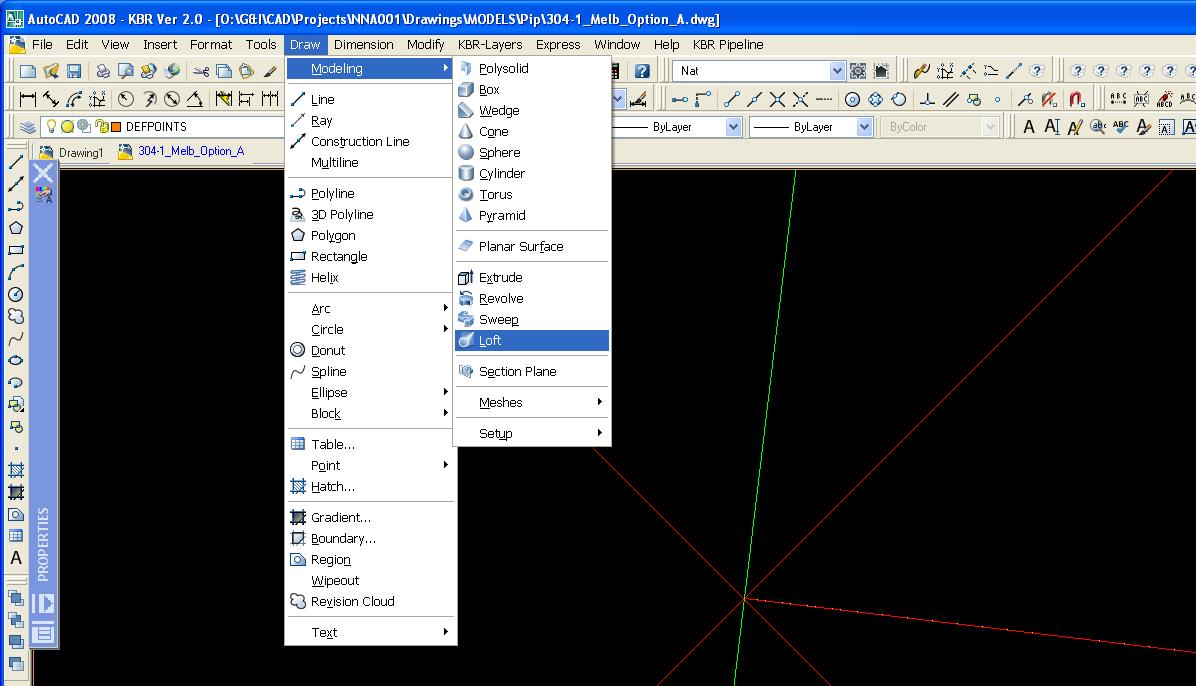Choose Section Plane from the Modeling submenu

532,371
